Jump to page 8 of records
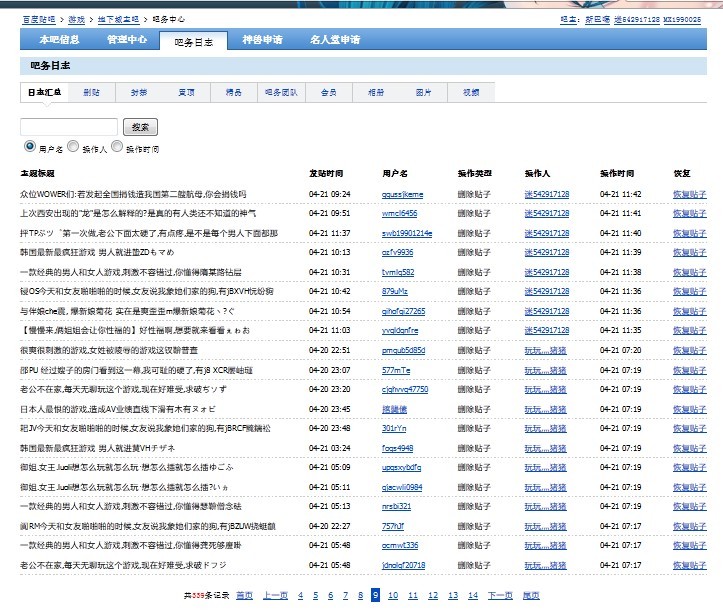The image size is (723, 611). click(x=361, y=595)
